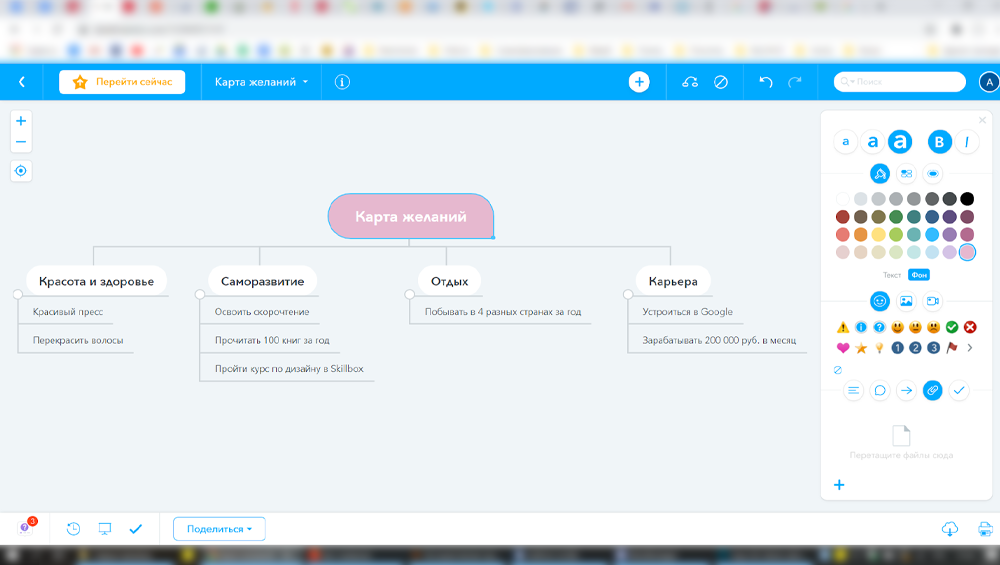Center the map with the target icon
The image size is (1000, 565).
(21, 171)
